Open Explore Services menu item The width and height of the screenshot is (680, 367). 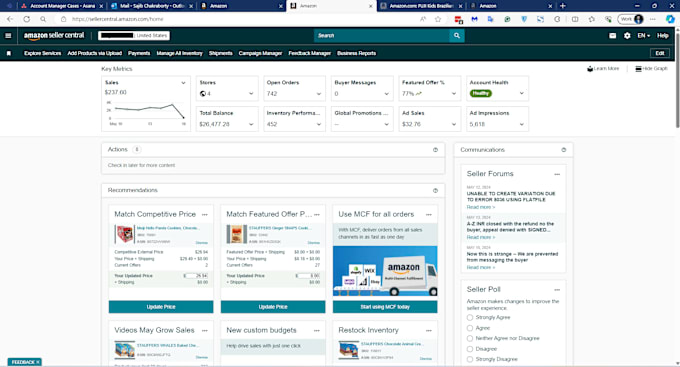coord(42,53)
